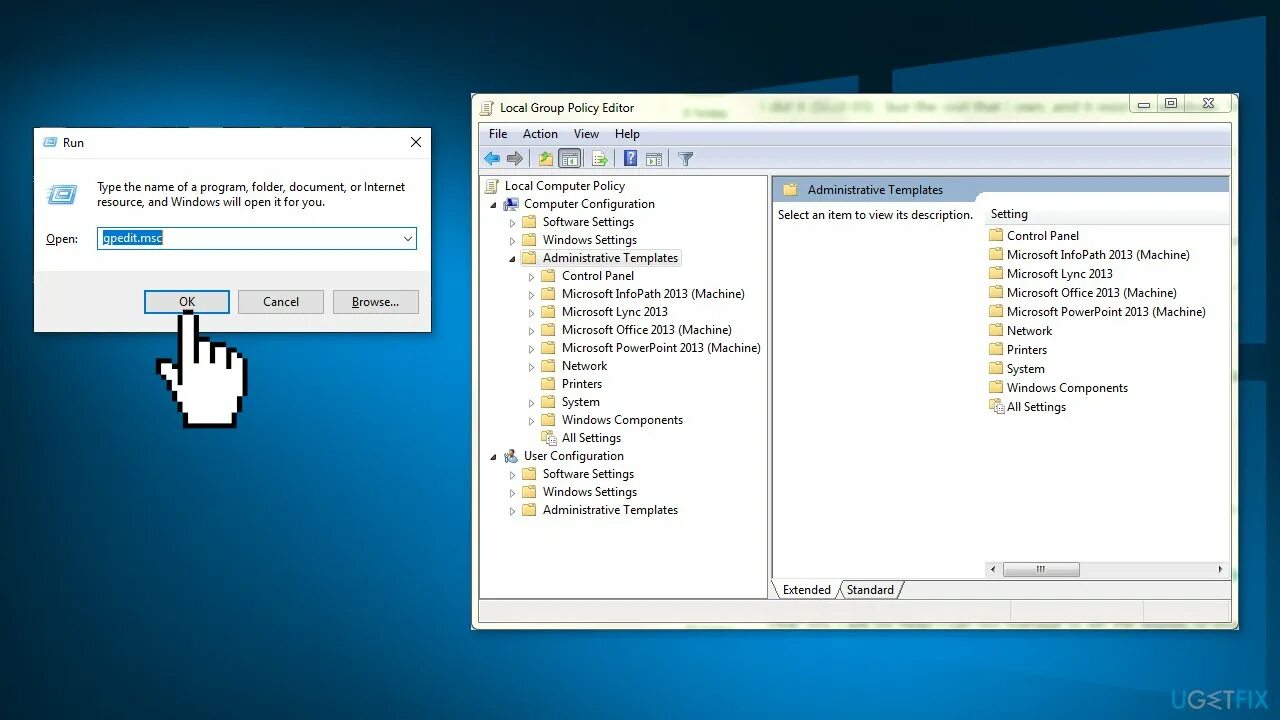Collapse Administrative Templates under Computer Configuration

click(513, 259)
